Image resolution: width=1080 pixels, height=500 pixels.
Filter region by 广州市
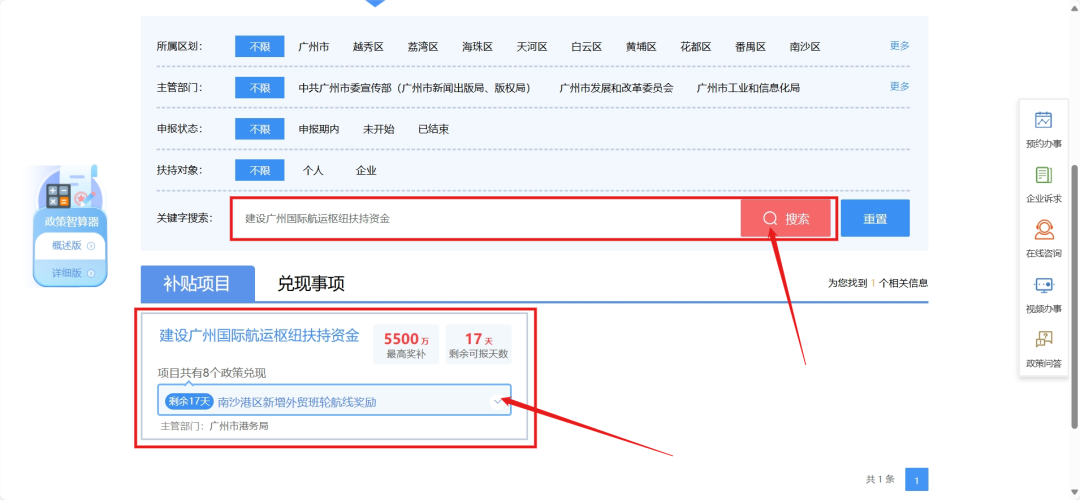pyautogui.click(x=313, y=47)
